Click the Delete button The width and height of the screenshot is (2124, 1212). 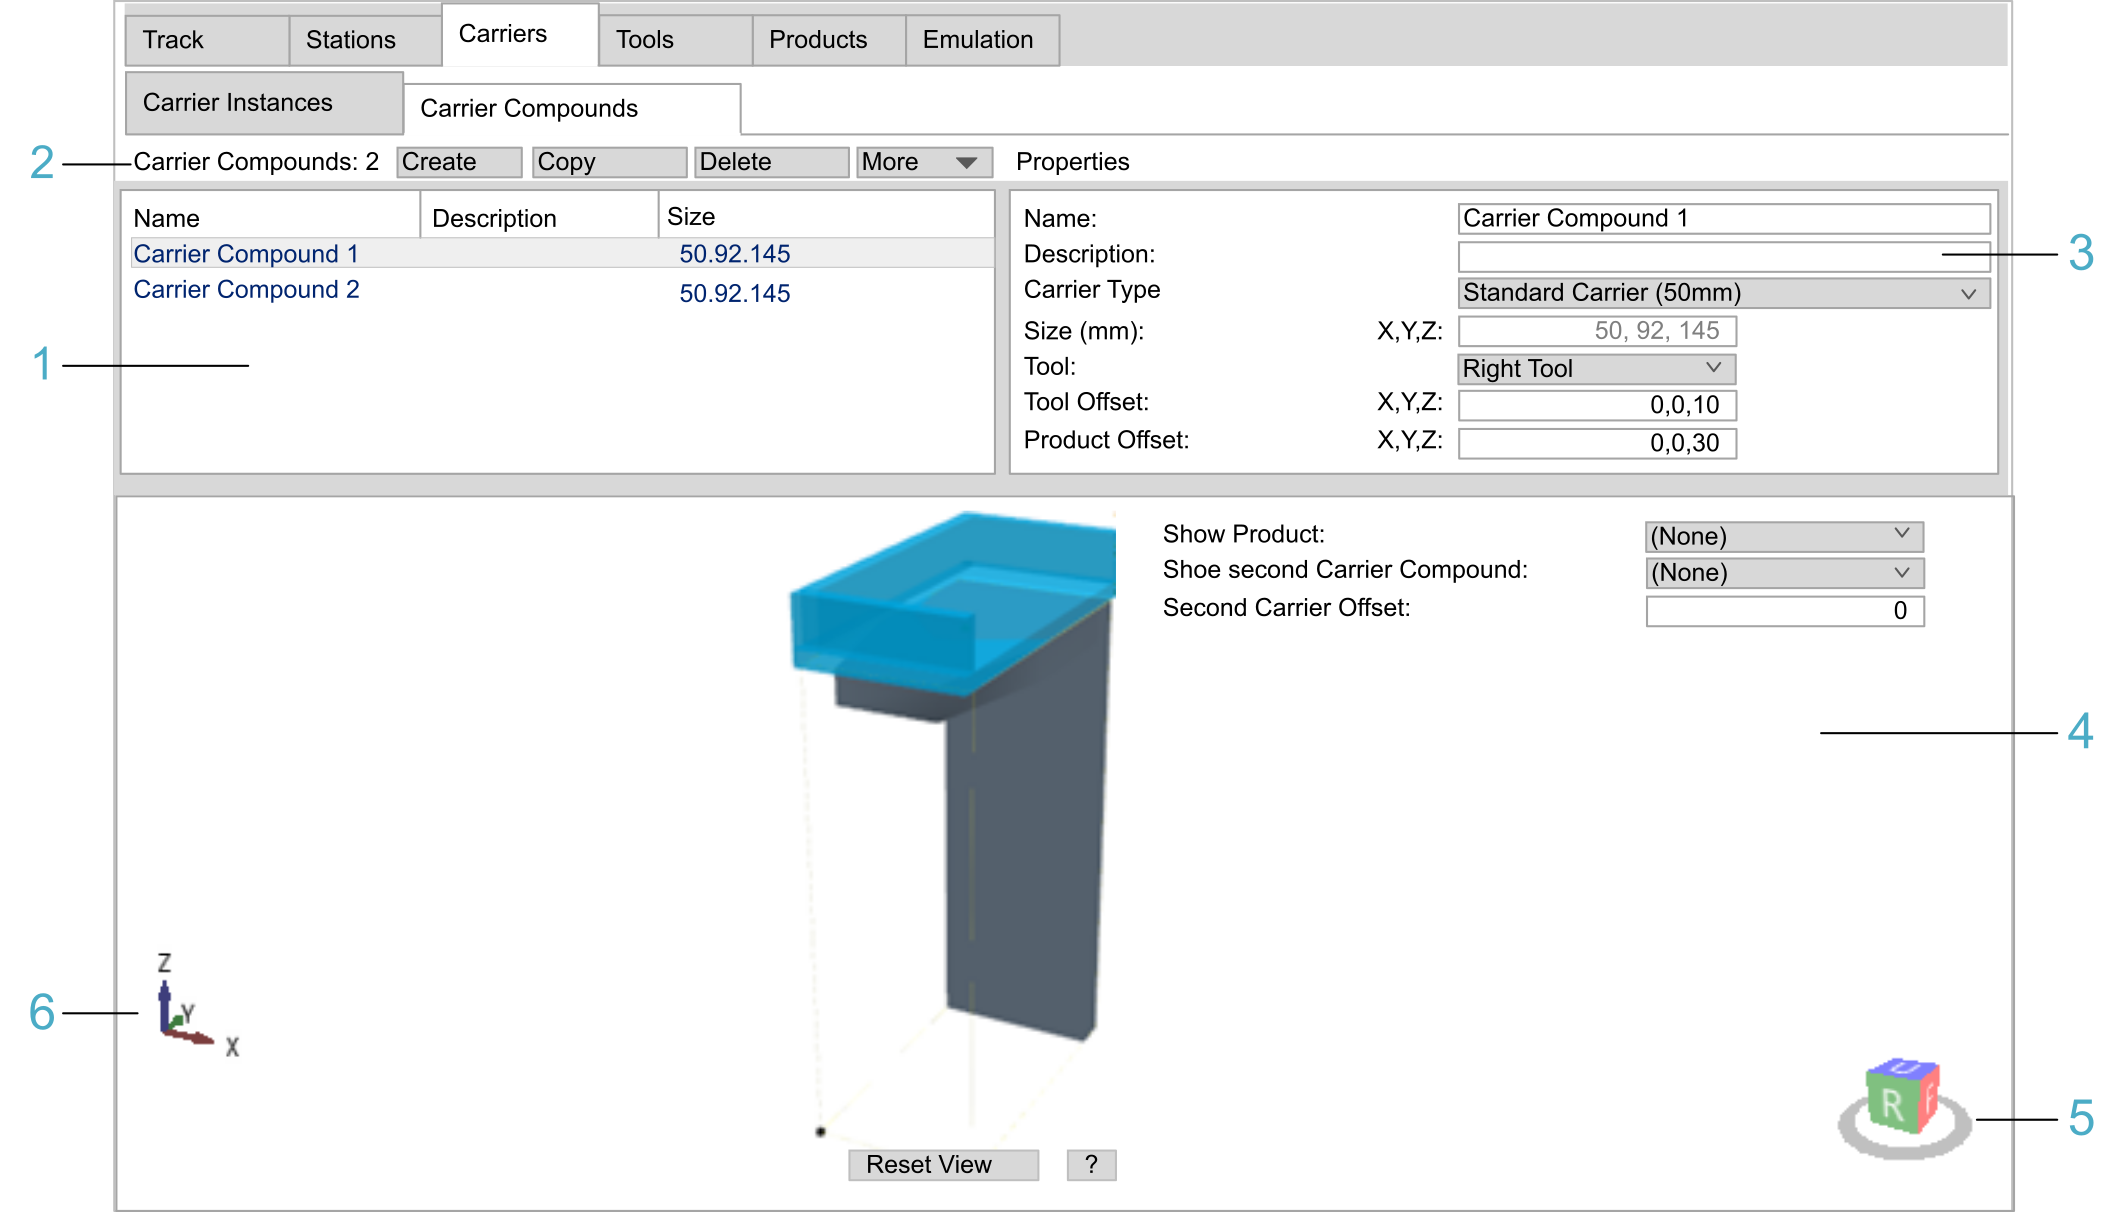click(x=770, y=162)
